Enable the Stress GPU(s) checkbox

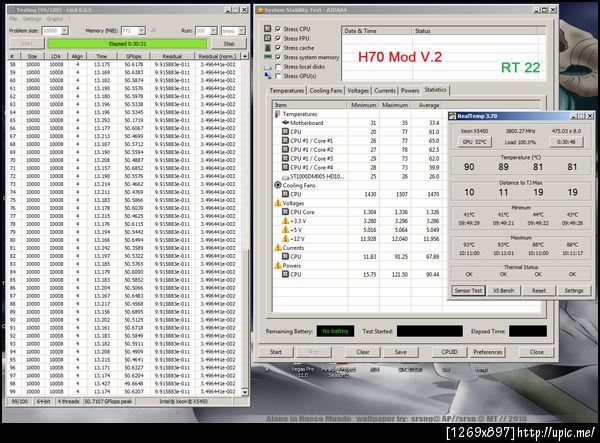pyautogui.click(x=278, y=76)
